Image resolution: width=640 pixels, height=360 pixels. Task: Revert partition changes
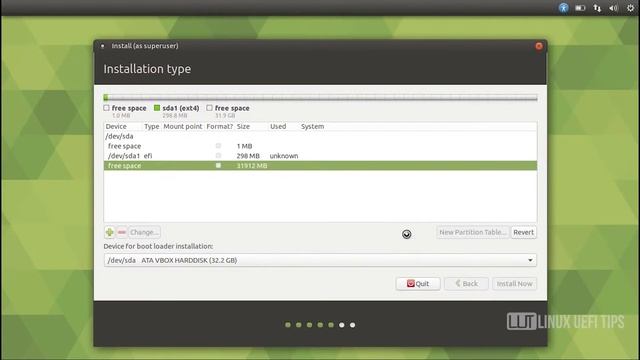[x=523, y=232]
